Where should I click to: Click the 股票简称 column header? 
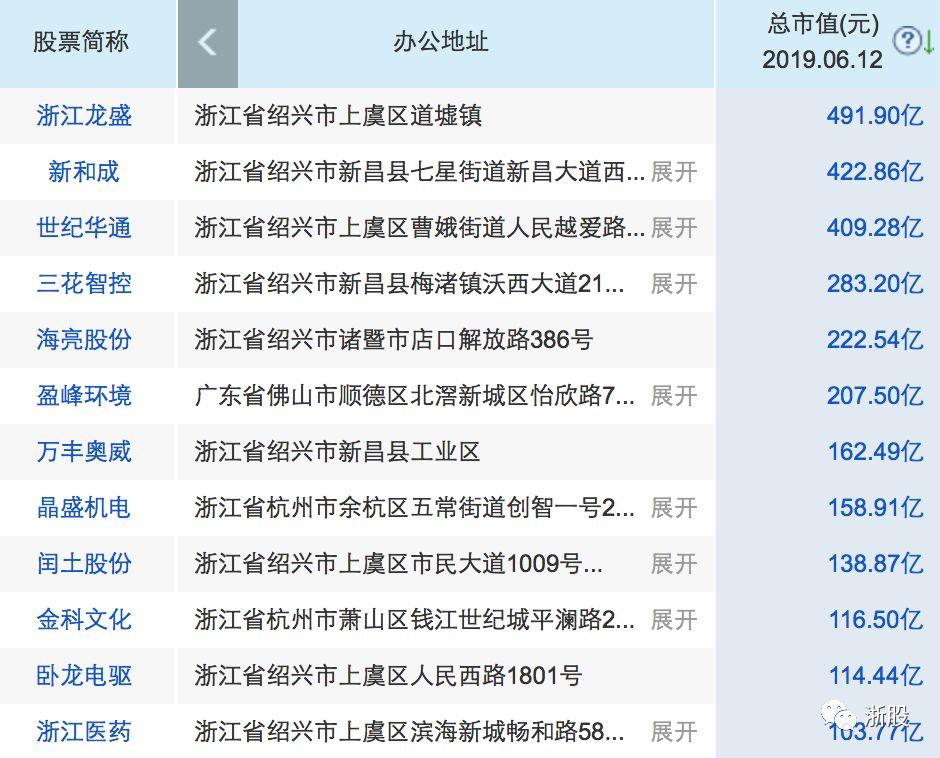pos(80,42)
